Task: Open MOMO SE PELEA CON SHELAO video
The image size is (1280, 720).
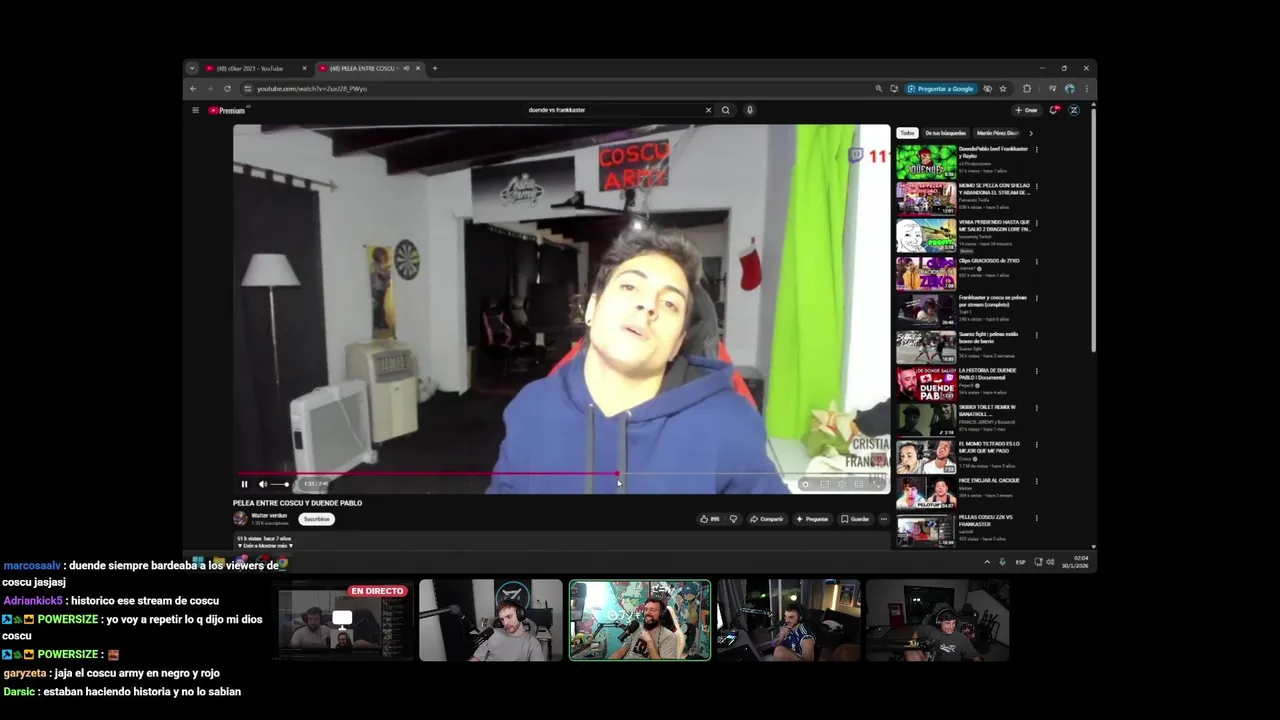Action: coord(926,199)
